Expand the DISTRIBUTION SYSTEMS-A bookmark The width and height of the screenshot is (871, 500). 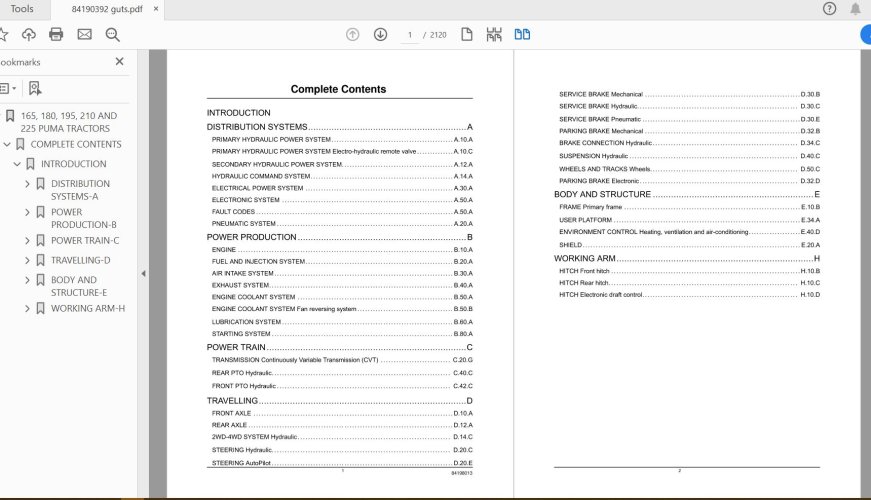[x=27, y=184]
